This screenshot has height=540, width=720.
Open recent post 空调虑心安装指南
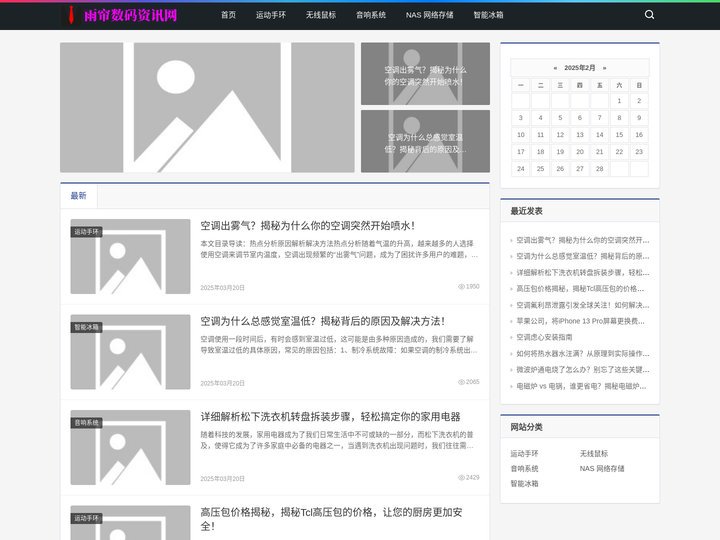(544, 338)
